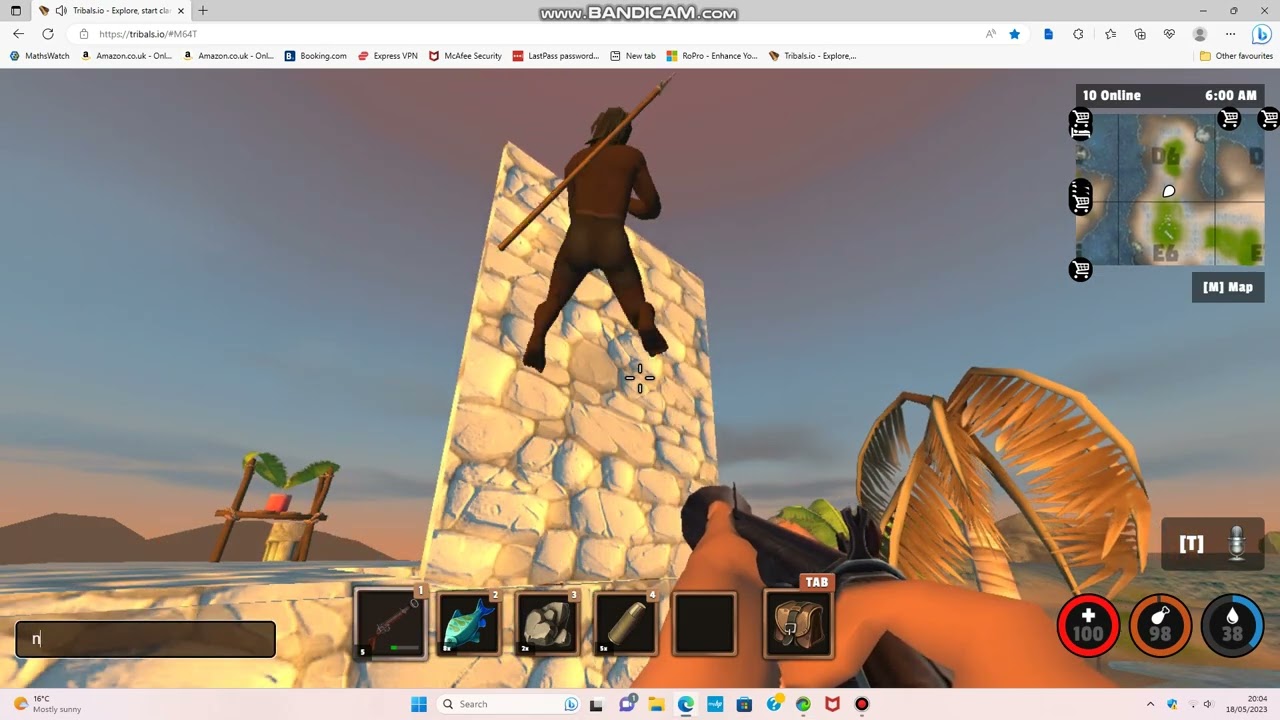Go back to the previous browser page
This screenshot has width=1280, height=720.
pos(18,34)
